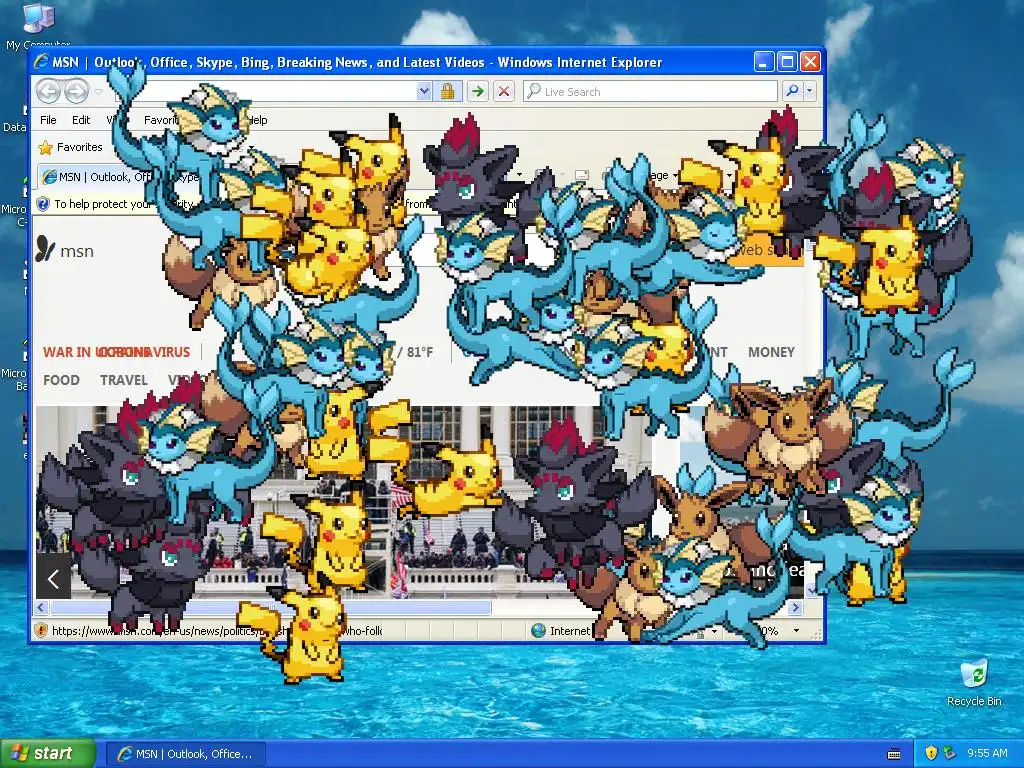Screen dimensions: 1024x768
Task: Click the MSN taskbar window button
Action: tap(185, 754)
